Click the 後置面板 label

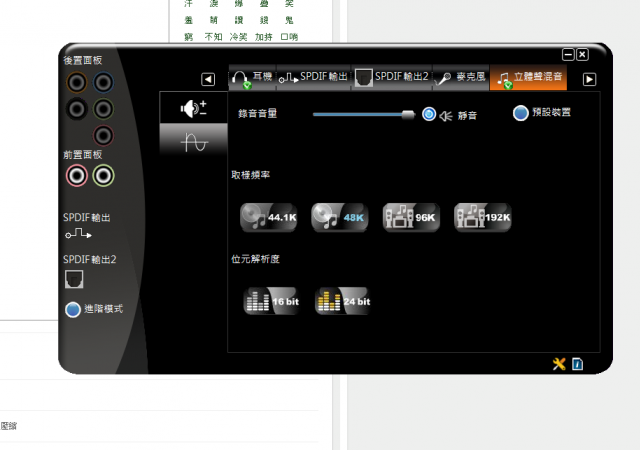pos(83,60)
